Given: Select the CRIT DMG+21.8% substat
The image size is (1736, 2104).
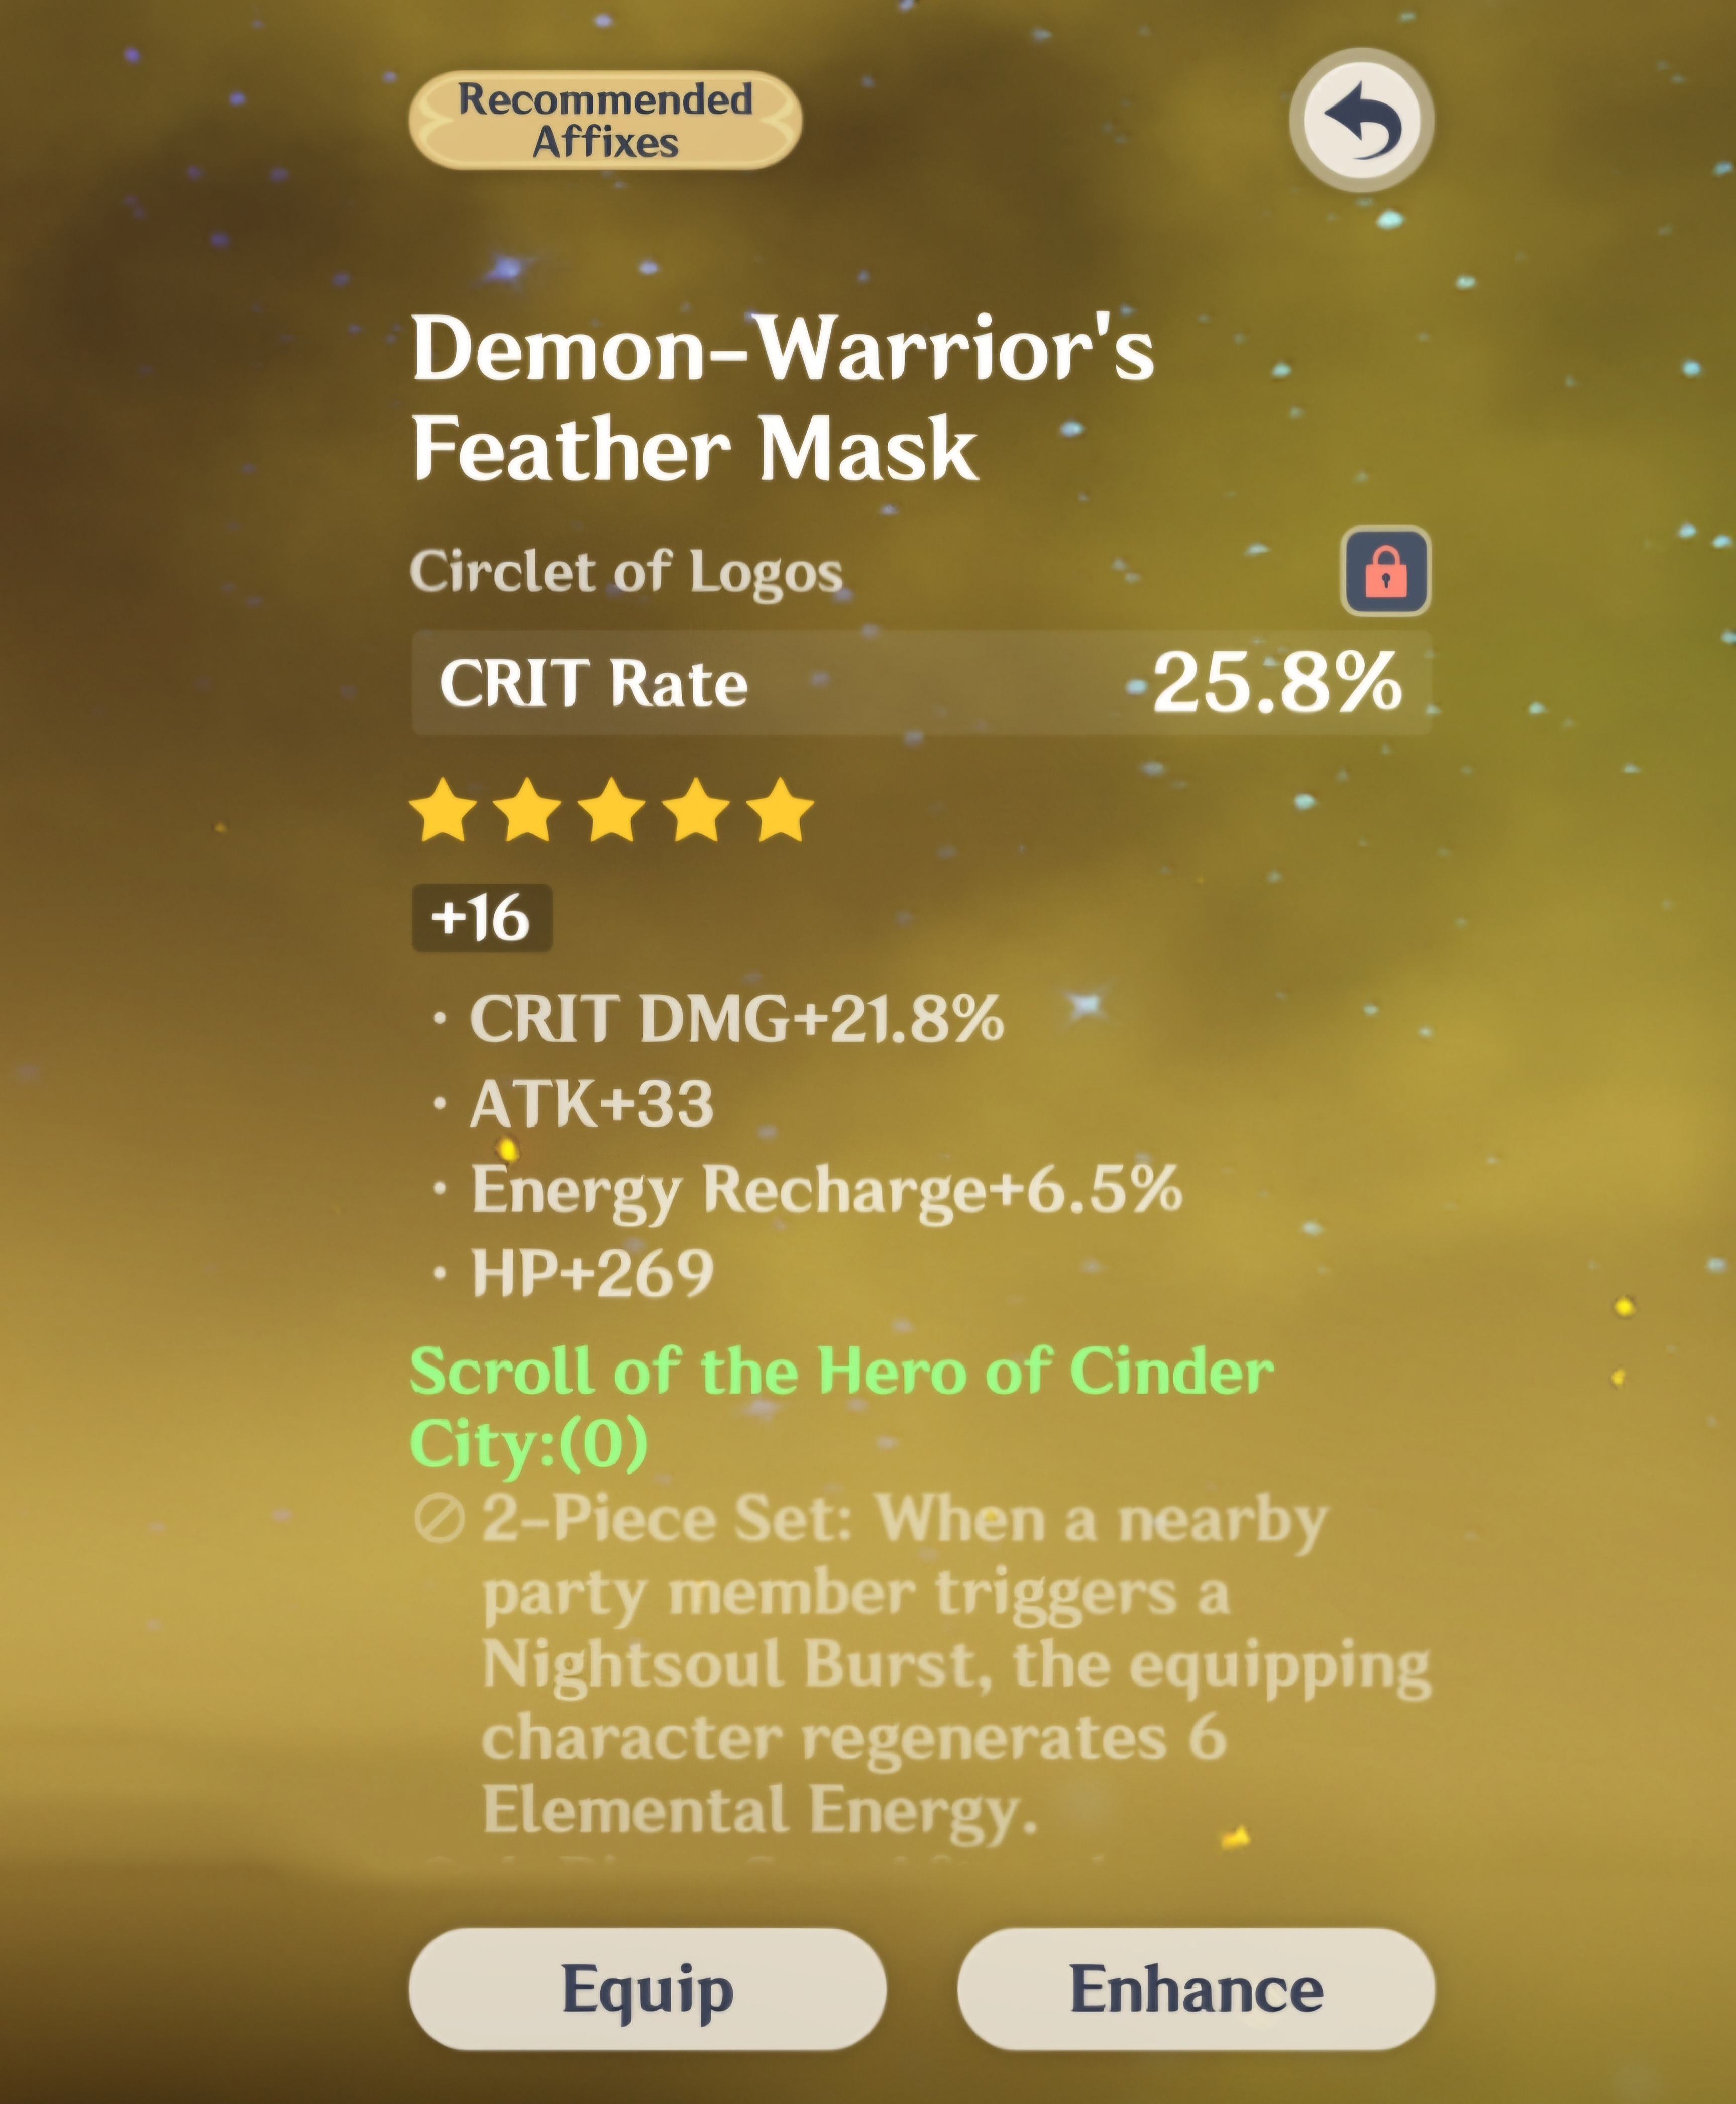Looking at the screenshot, I should point(736,1019).
